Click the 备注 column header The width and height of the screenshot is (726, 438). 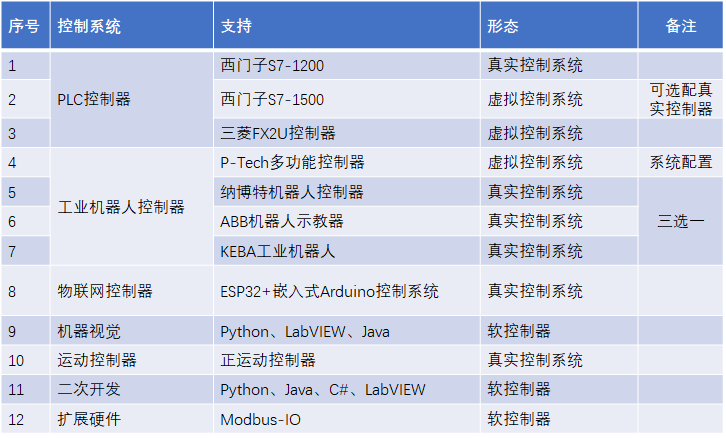coord(681,25)
